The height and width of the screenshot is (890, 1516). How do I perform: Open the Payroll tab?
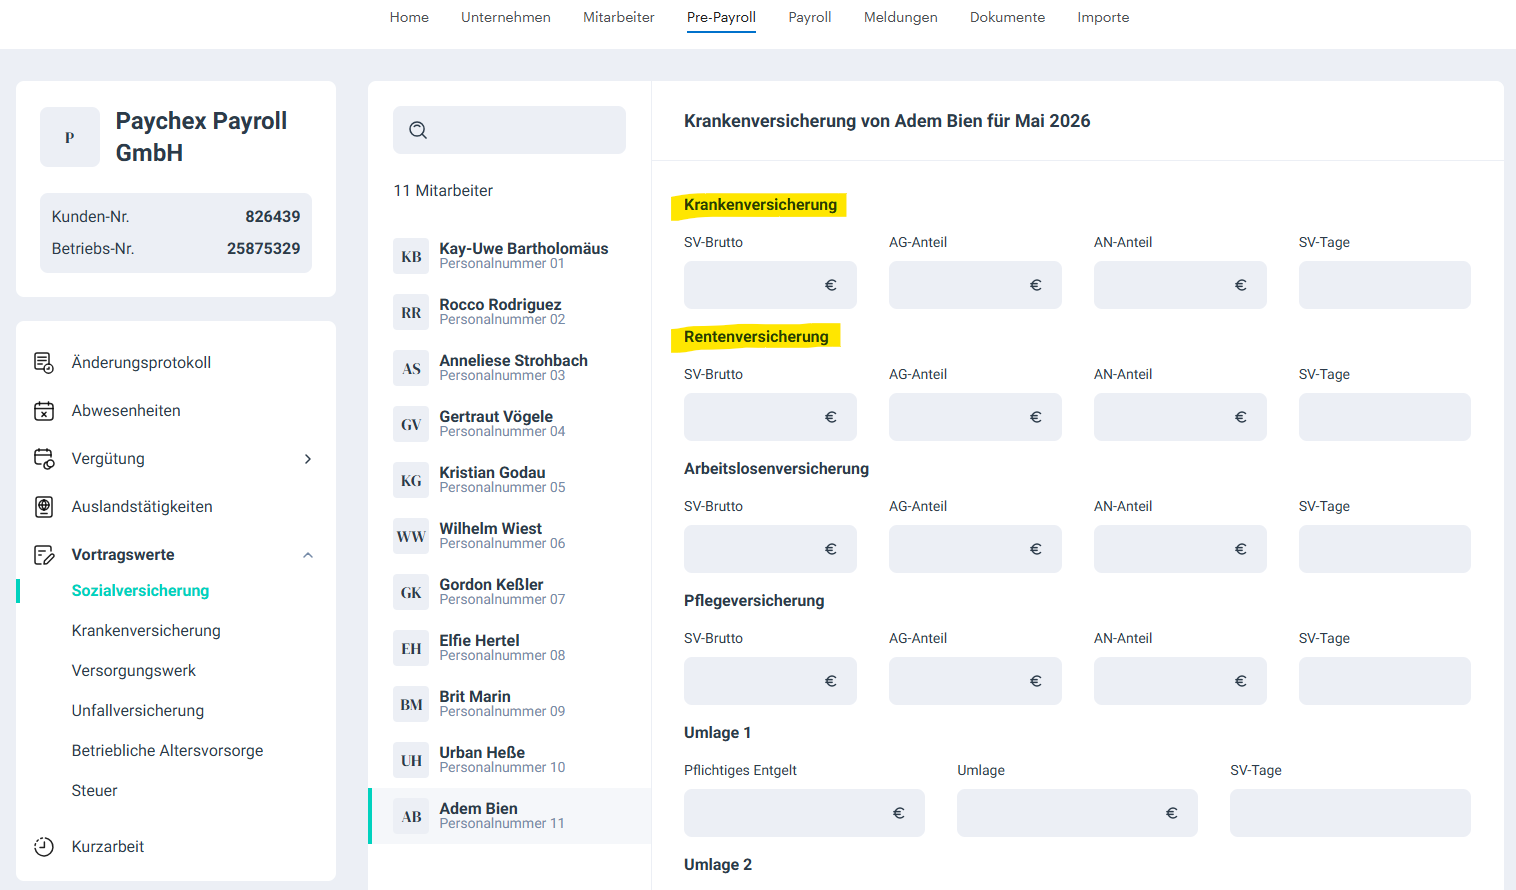tap(810, 17)
